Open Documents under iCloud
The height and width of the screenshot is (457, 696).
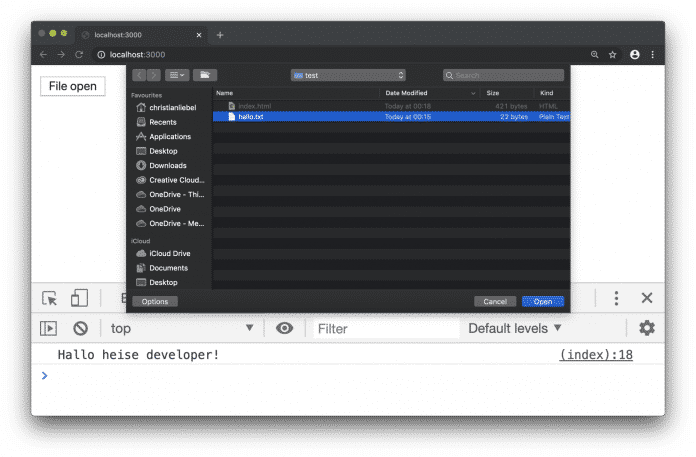coord(162,268)
